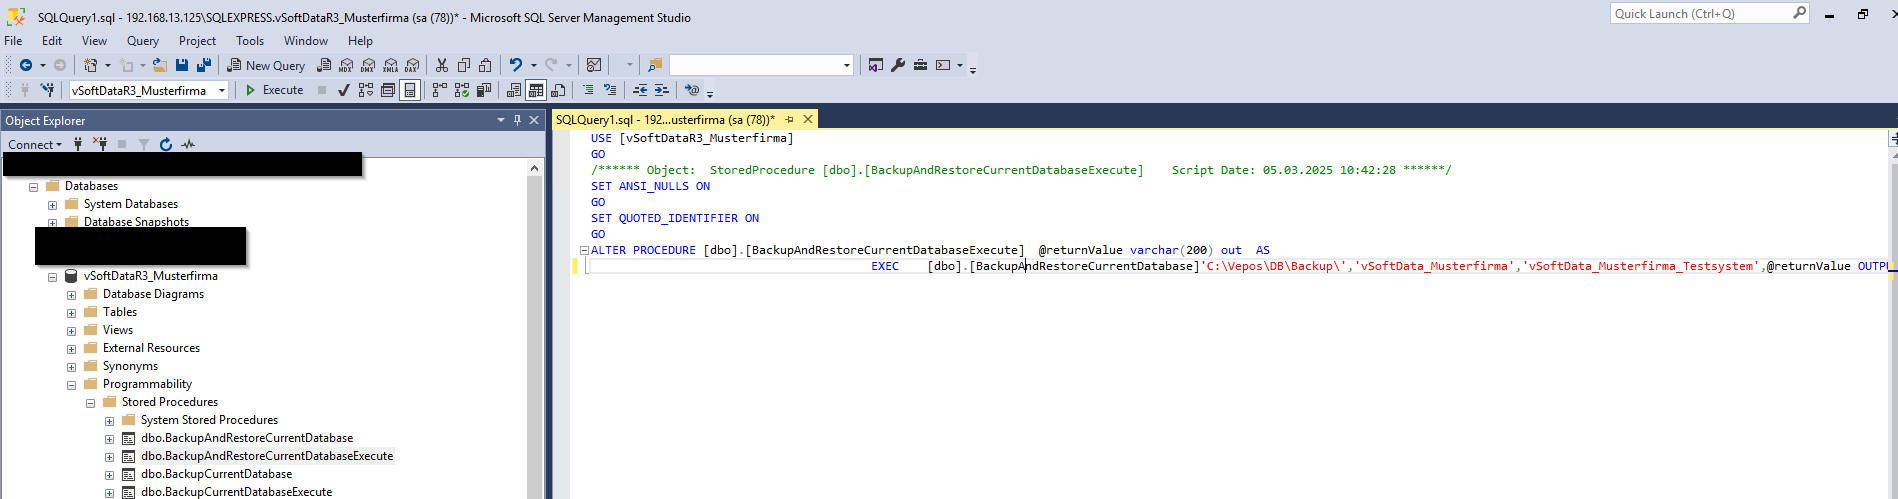Expand the Views folder node
1898x499 pixels.
(x=71, y=331)
